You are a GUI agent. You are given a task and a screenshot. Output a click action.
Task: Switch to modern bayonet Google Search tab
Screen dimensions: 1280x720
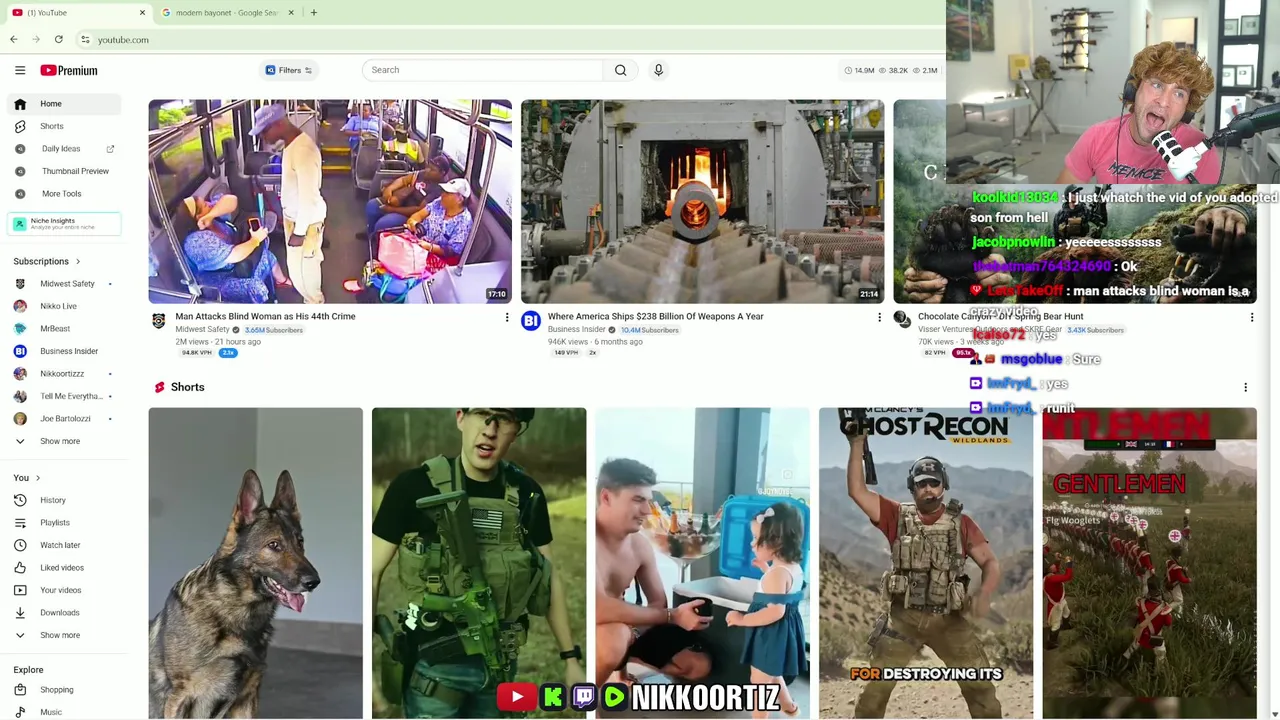(x=226, y=13)
